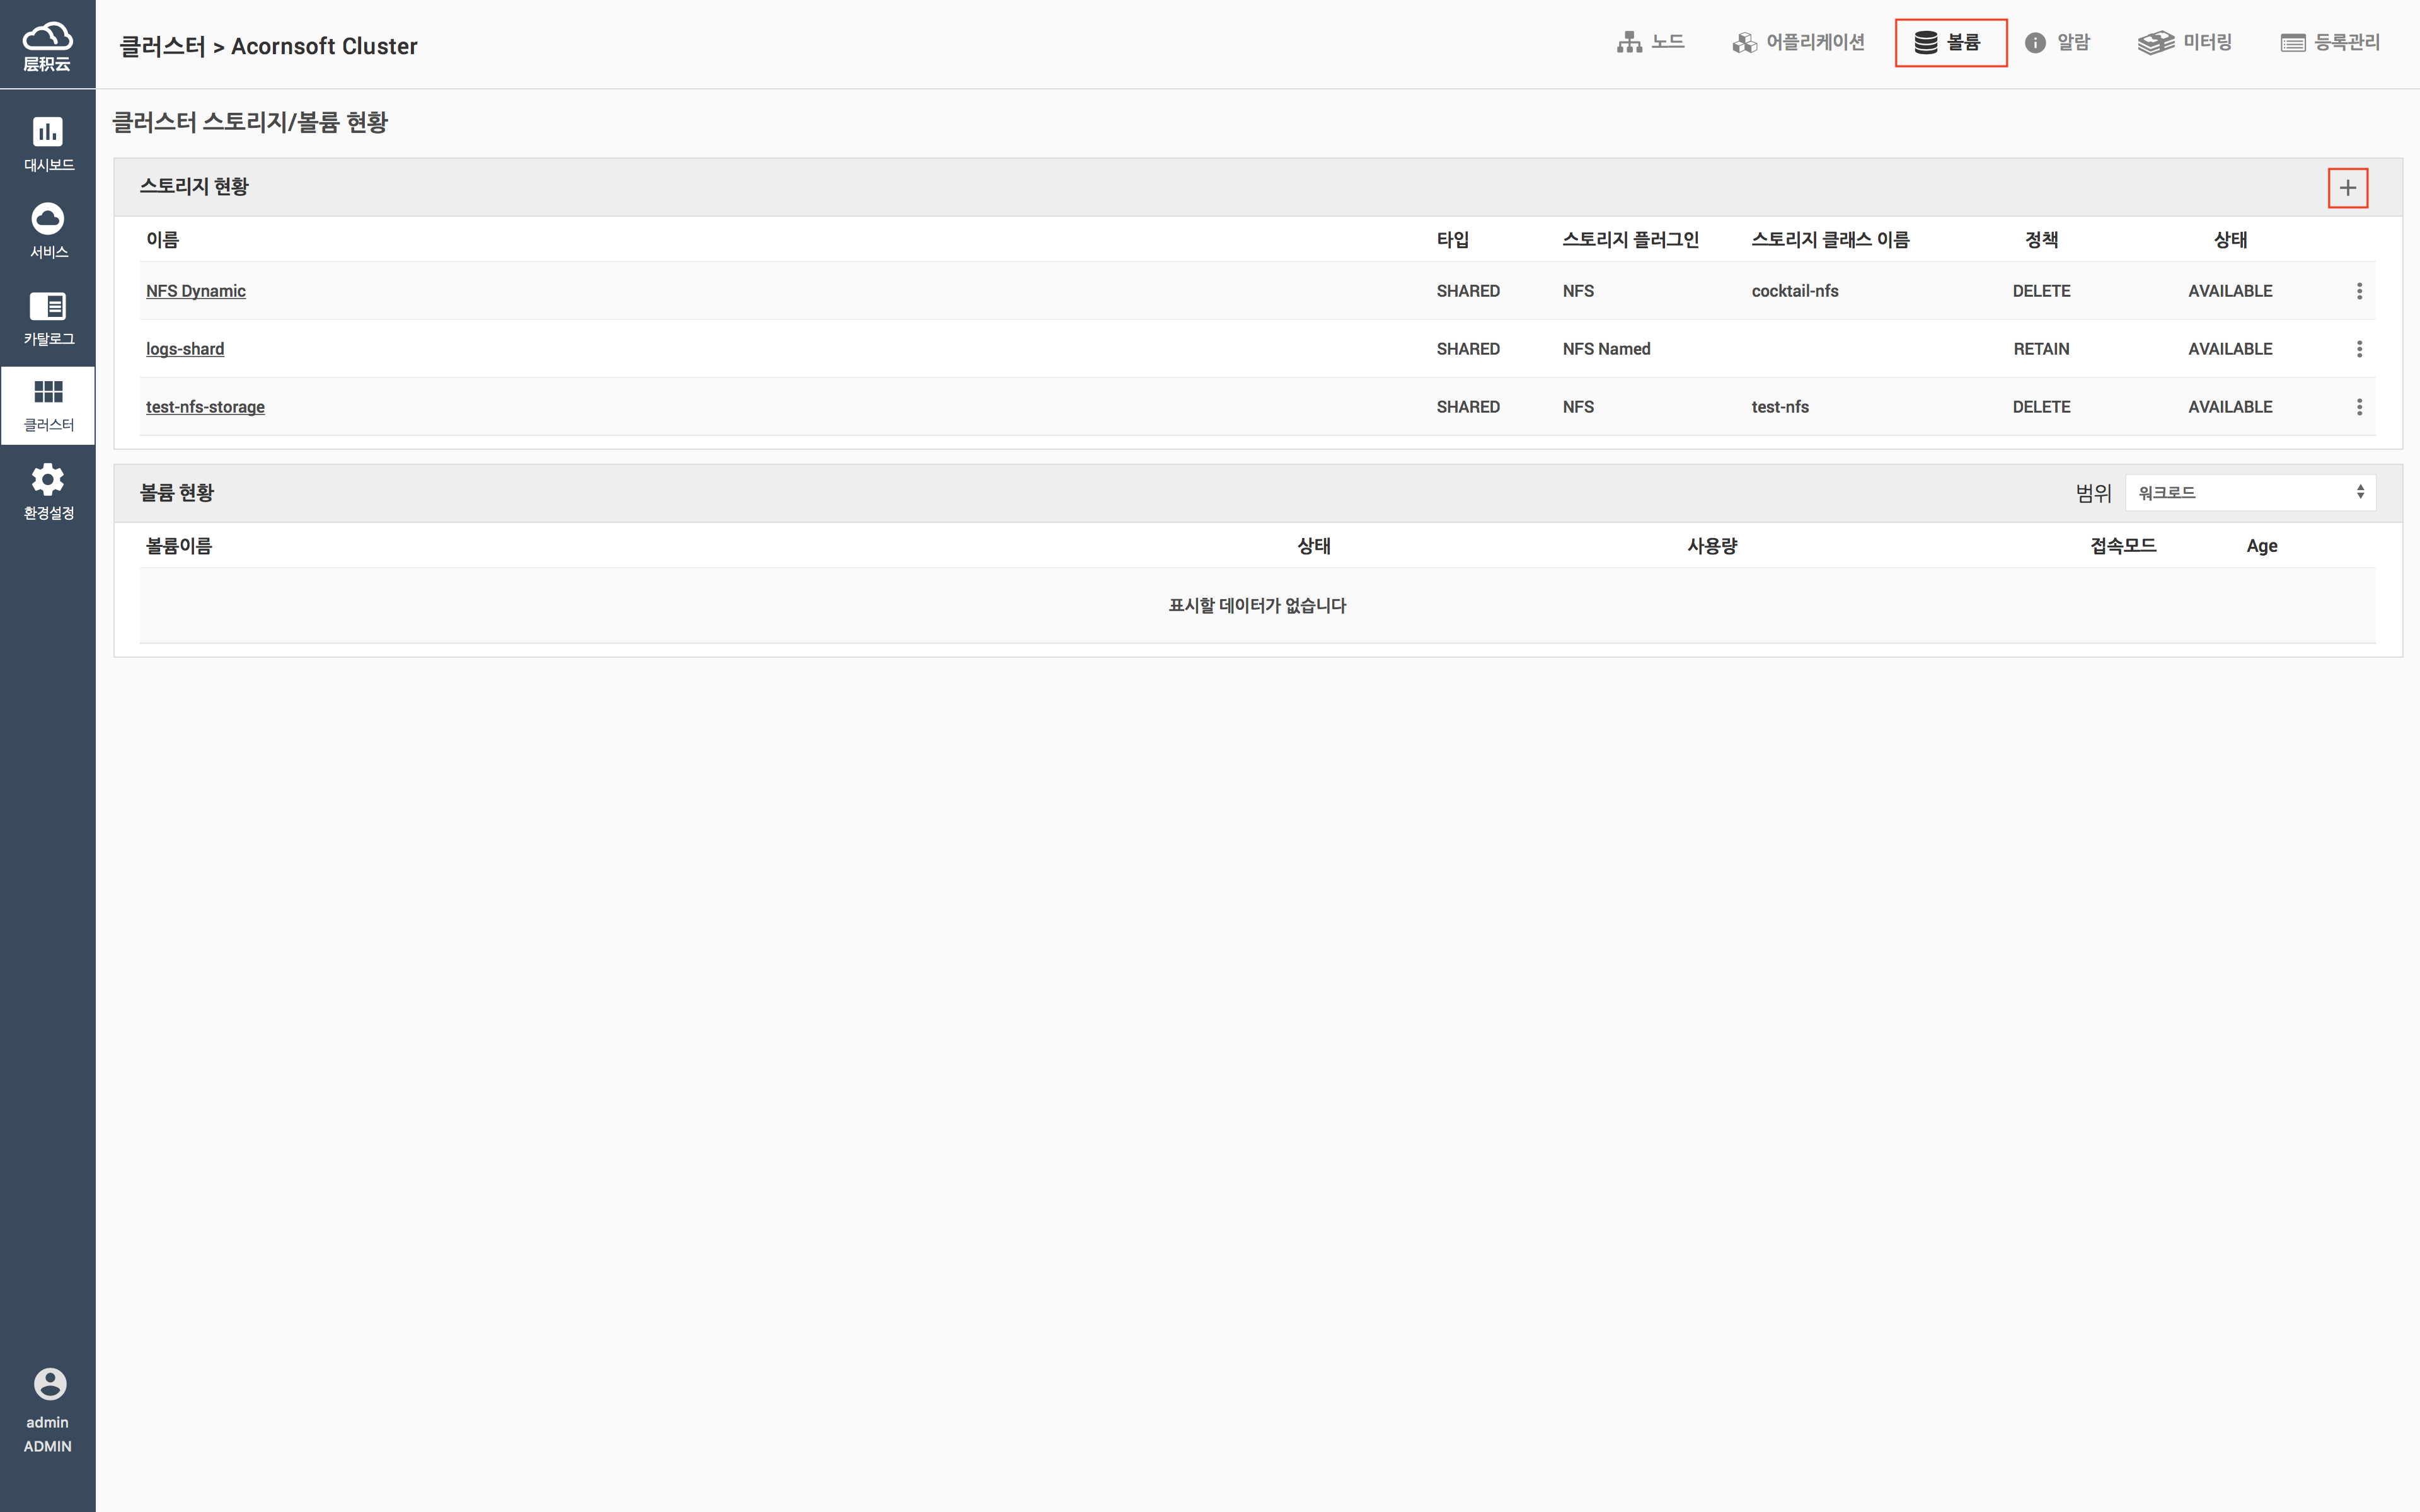Open the test-nfs-storage link
This screenshot has height=1512, width=2420.
click(x=205, y=407)
